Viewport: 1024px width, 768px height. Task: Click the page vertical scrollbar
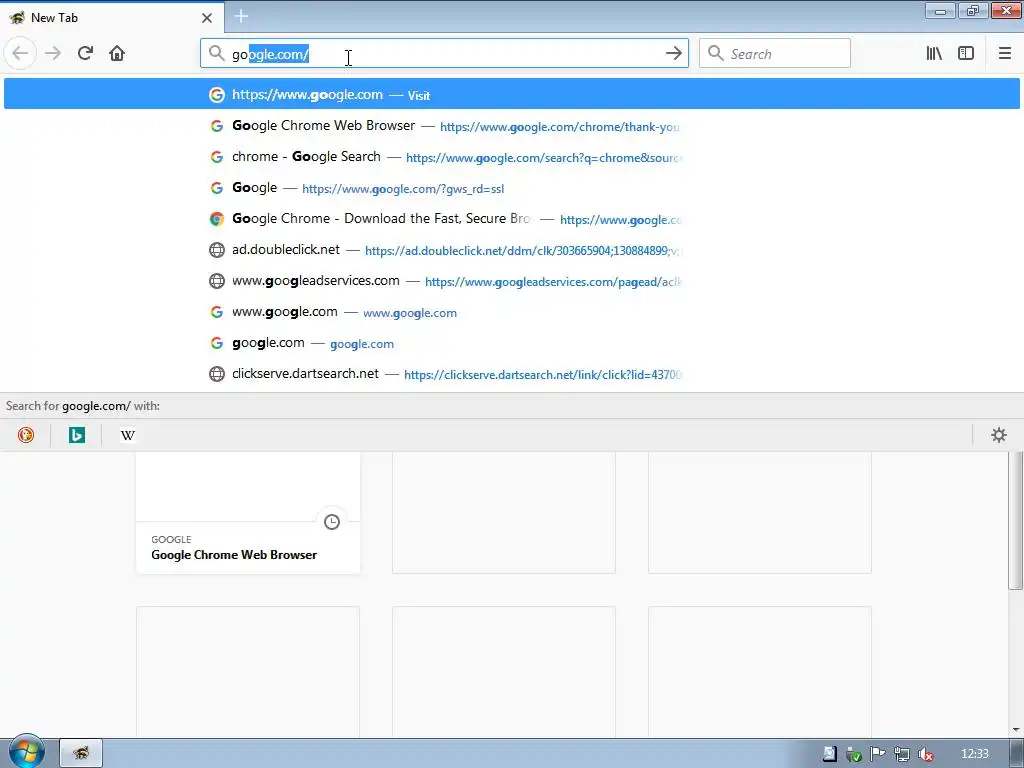tap(1016, 519)
